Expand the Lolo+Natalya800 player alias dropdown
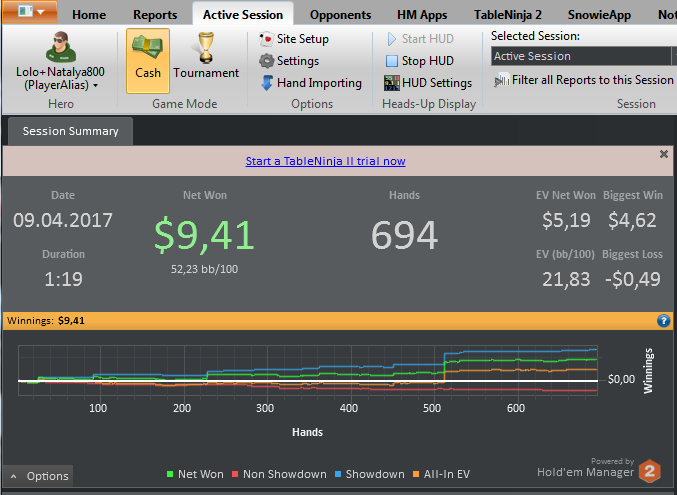 tap(60, 78)
